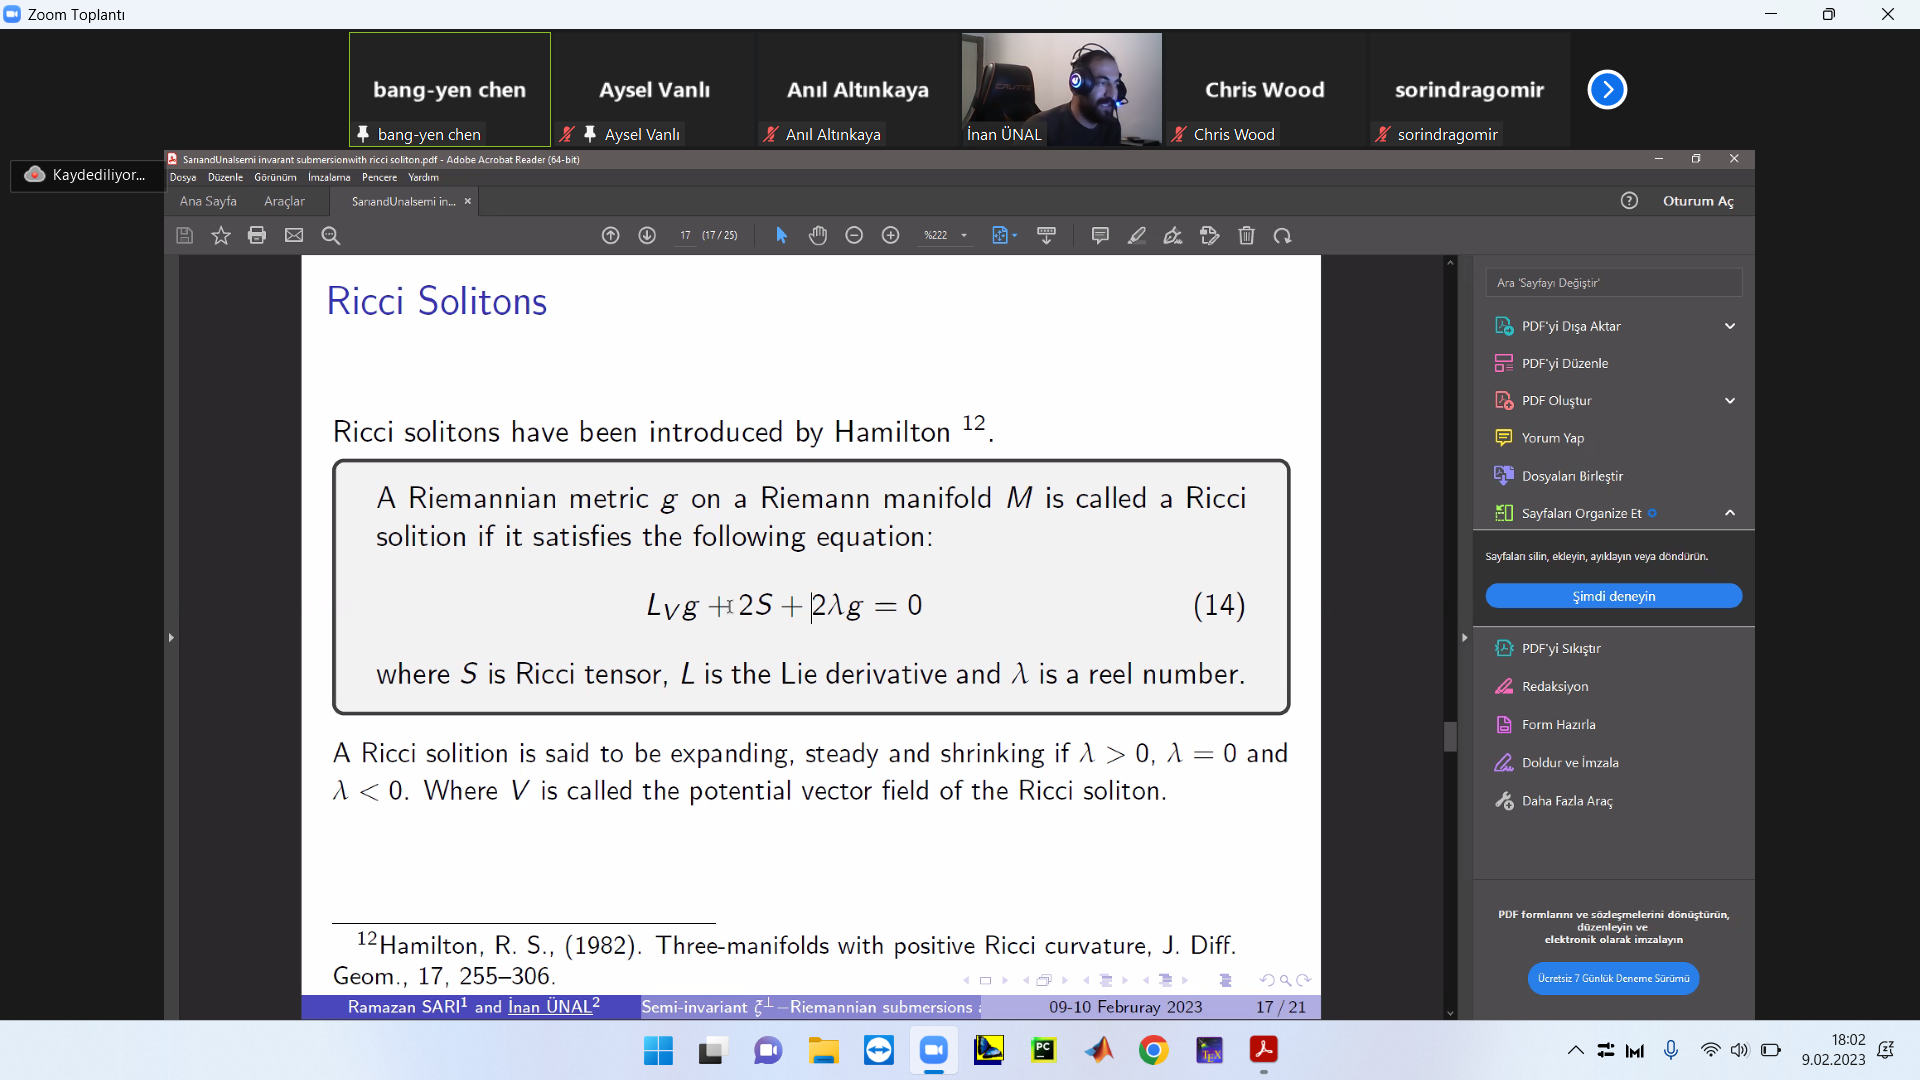1920x1080 pixels.
Task: Open the İmzalama menu
Action: pos(329,177)
